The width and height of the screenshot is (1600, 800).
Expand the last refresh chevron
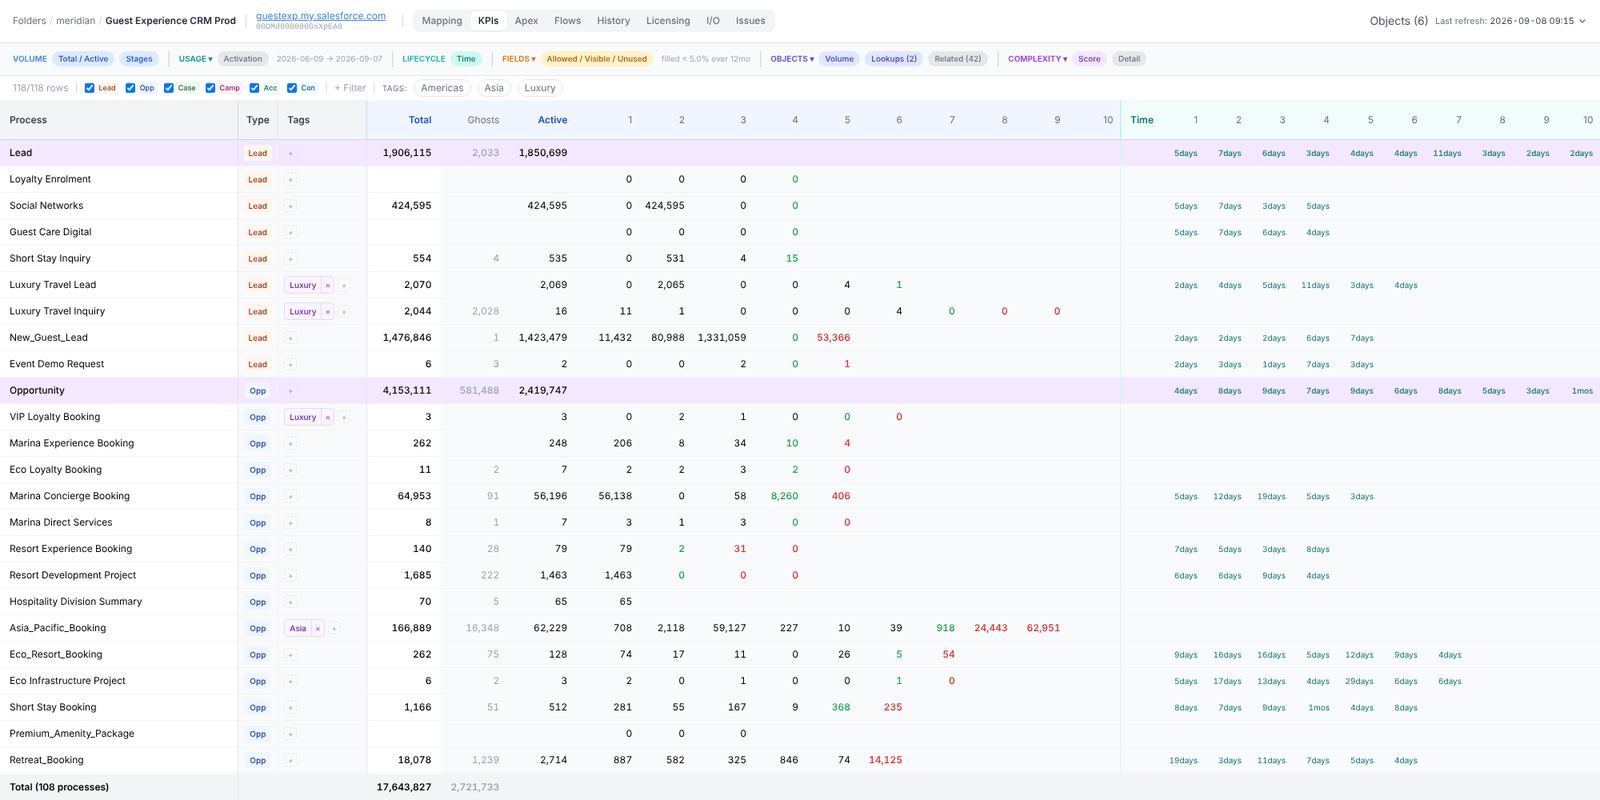[1582, 21]
